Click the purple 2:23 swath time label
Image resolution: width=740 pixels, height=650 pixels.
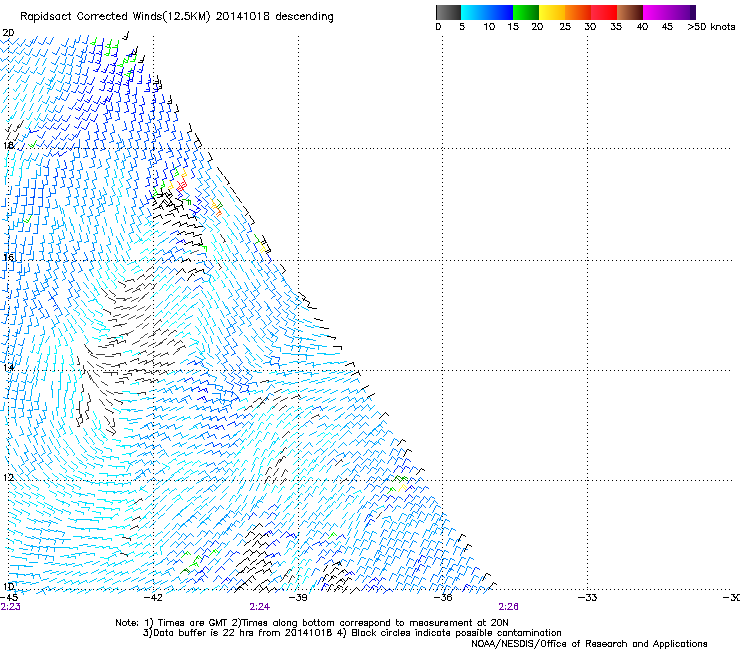tap(10, 607)
